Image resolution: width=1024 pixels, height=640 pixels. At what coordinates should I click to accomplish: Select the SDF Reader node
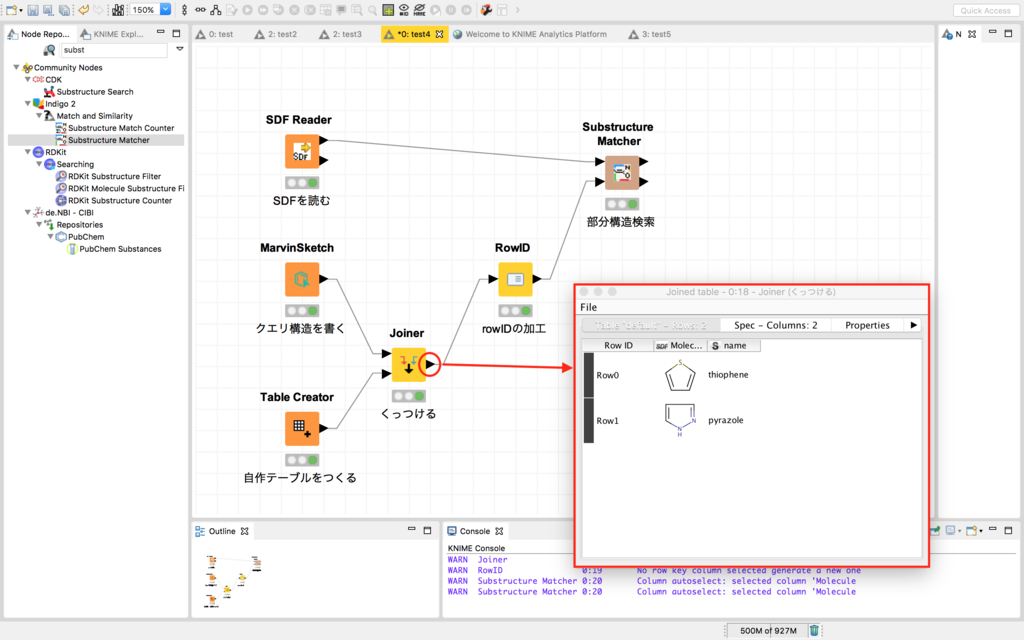tap(301, 152)
